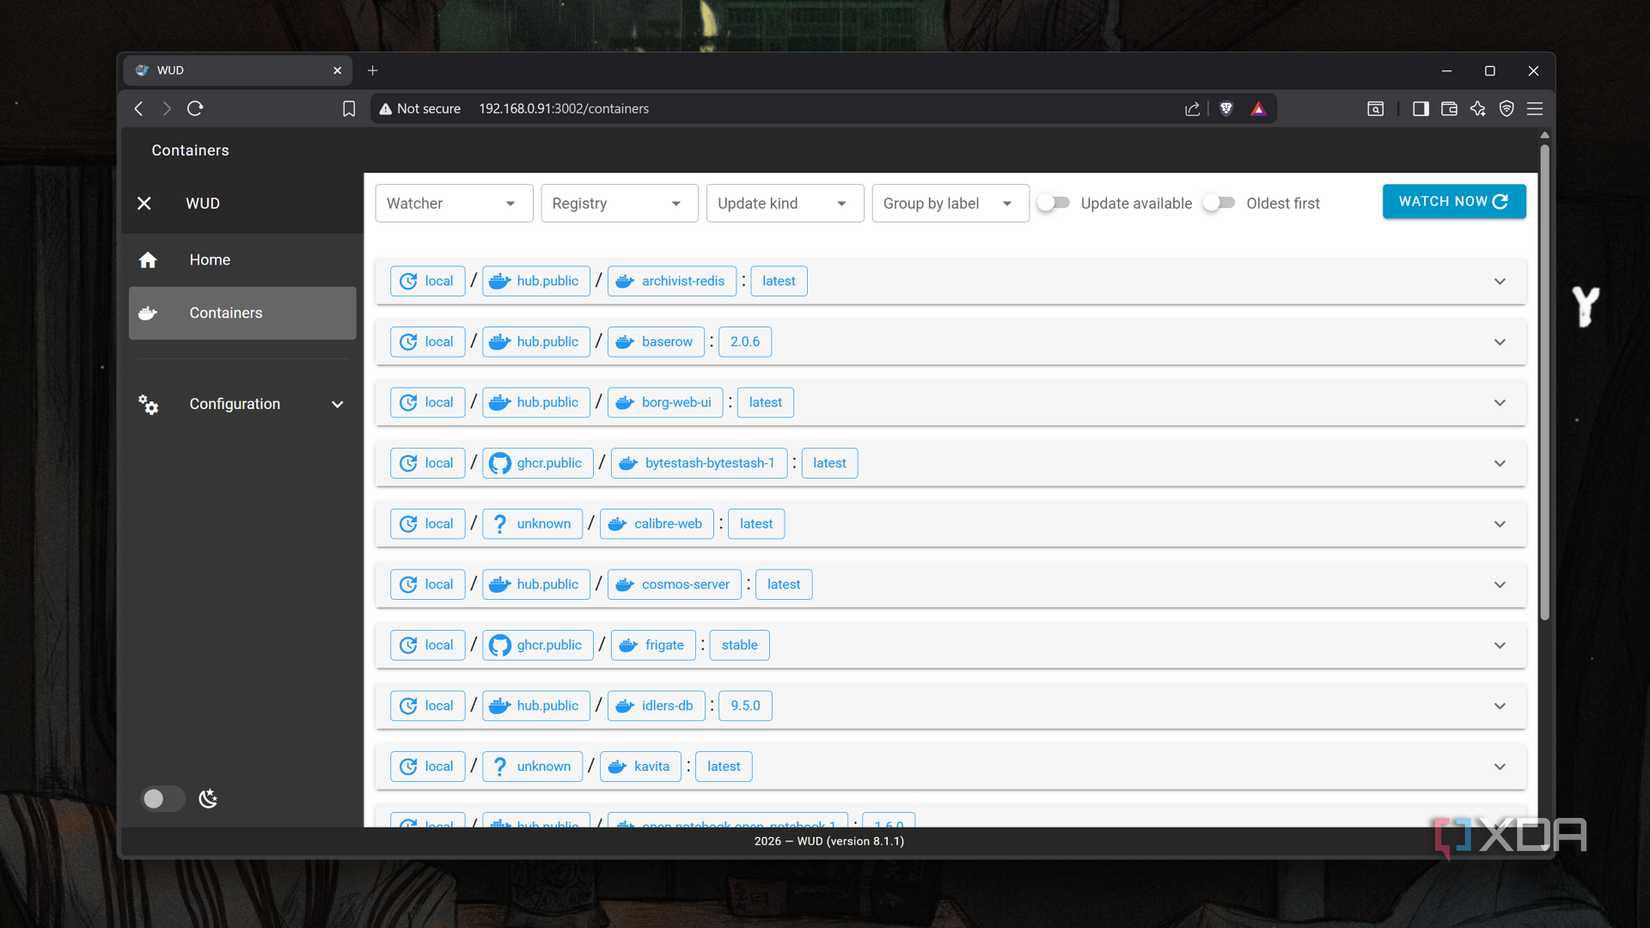Click the Home icon in the sidebar
Image resolution: width=1650 pixels, height=928 pixels.
coord(148,259)
